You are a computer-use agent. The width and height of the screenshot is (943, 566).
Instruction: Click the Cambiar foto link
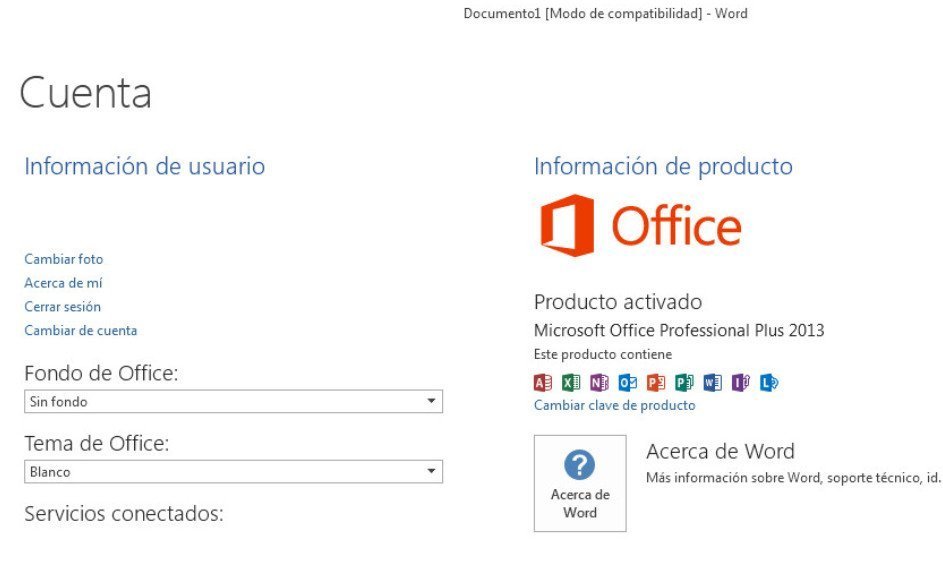point(64,259)
